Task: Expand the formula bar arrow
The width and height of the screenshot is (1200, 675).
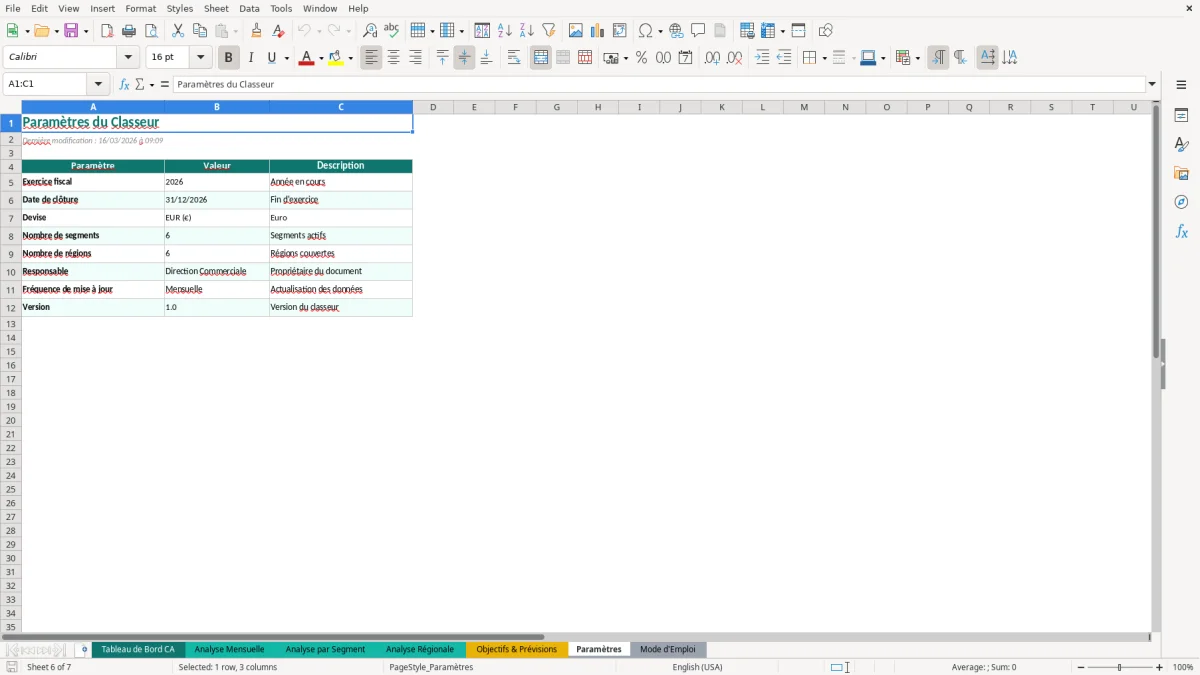Action: pyautogui.click(x=1152, y=84)
